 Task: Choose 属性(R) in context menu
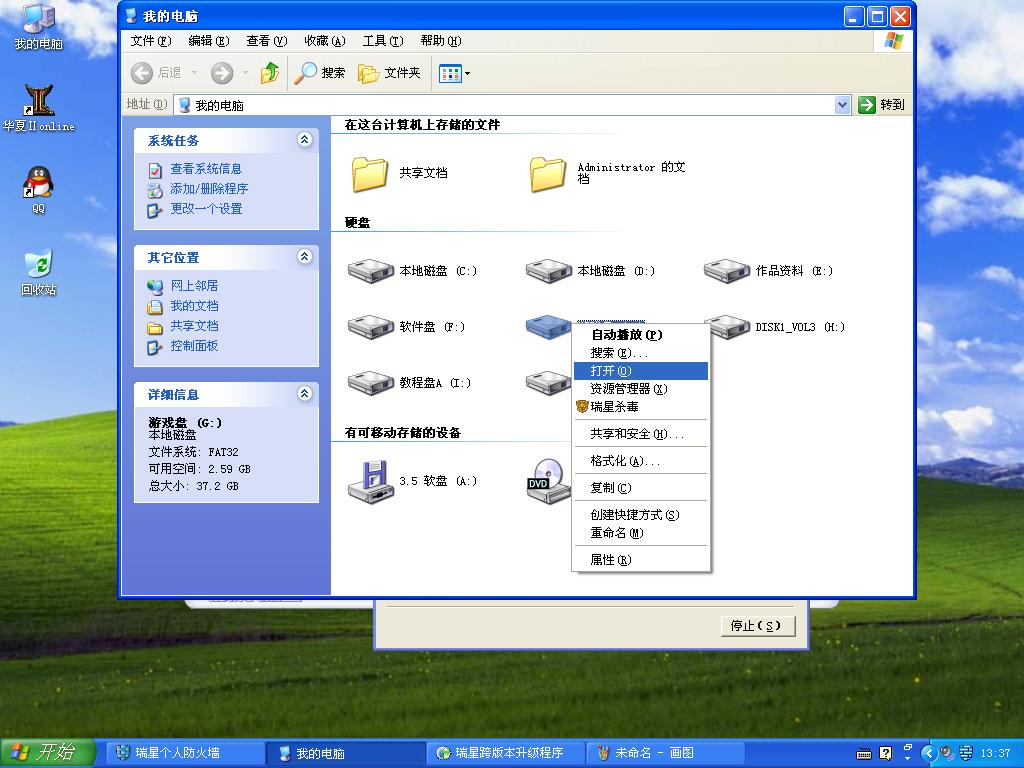640,560
